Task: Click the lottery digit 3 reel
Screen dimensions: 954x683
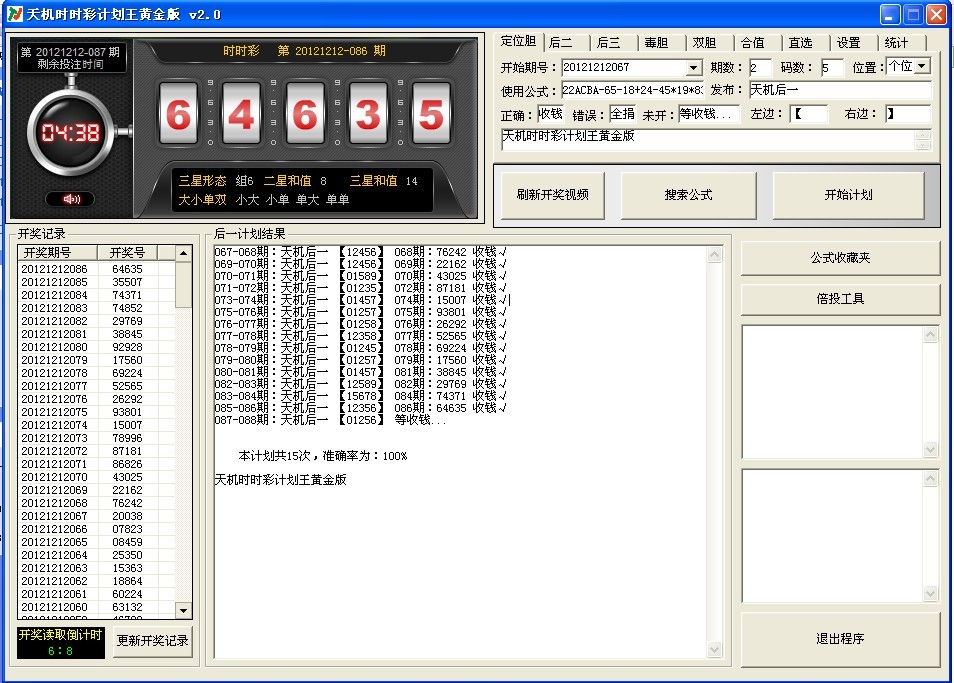Action: click(x=368, y=114)
